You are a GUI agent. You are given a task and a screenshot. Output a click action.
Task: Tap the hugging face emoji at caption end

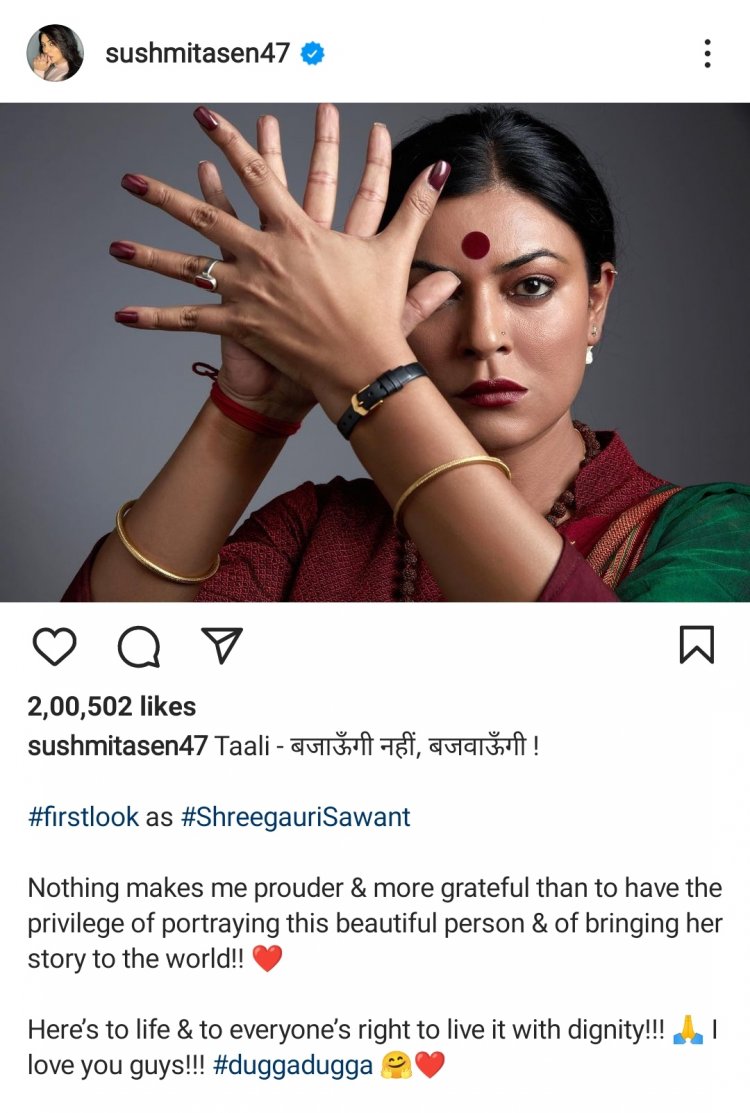pos(396,1065)
